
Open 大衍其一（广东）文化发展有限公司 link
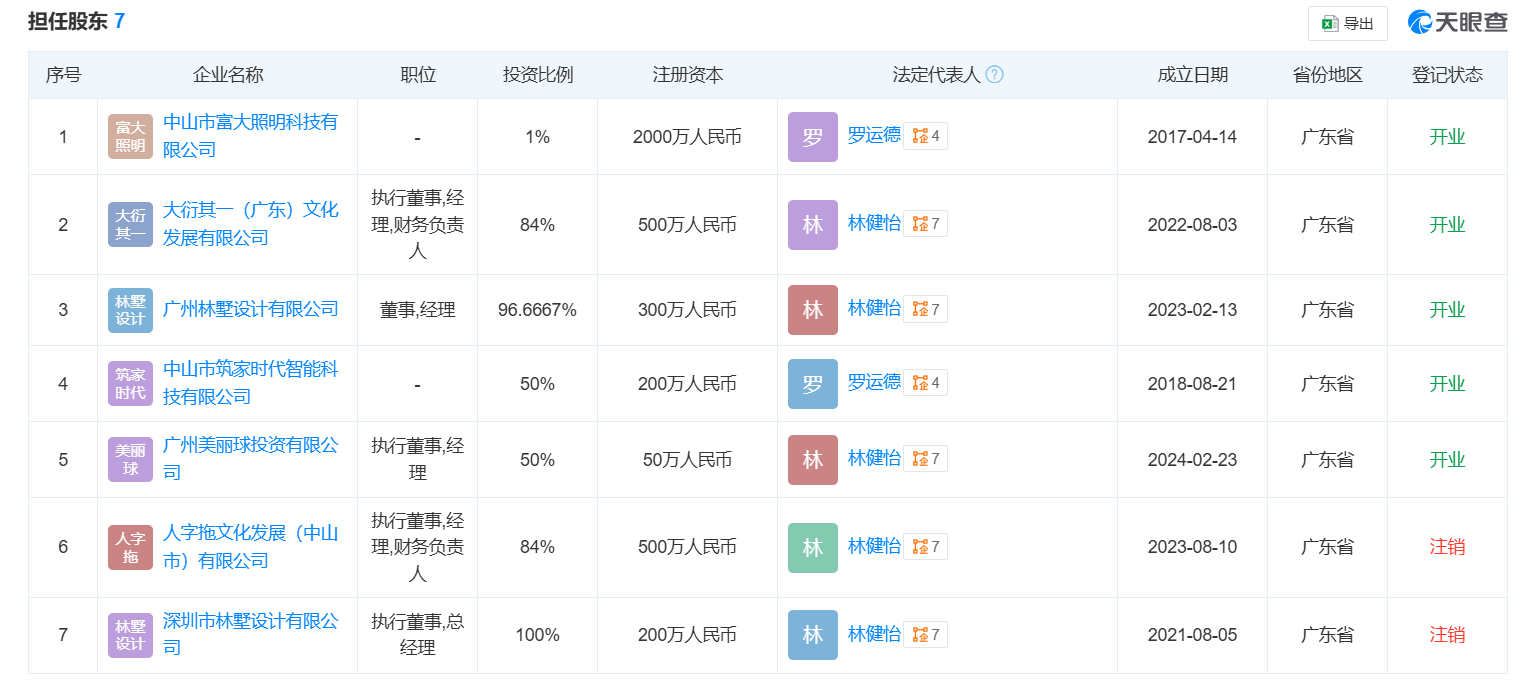(x=250, y=224)
